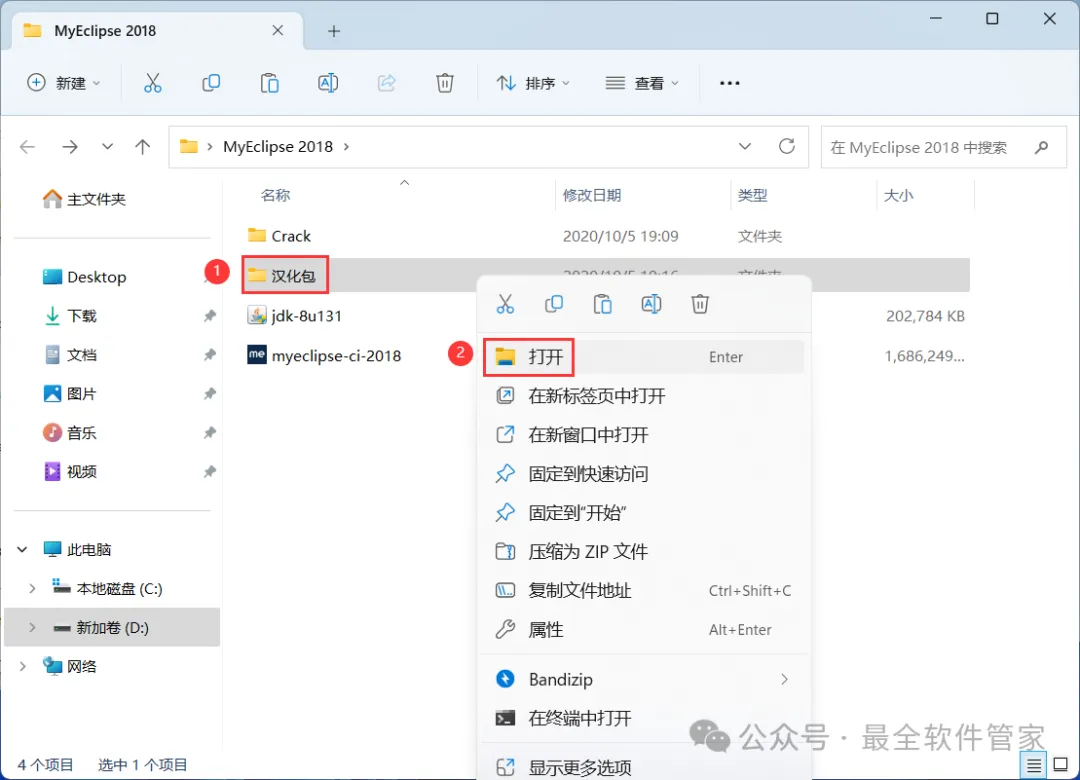Choose 固定到快速访问
The width and height of the screenshot is (1080, 780).
tap(644, 473)
